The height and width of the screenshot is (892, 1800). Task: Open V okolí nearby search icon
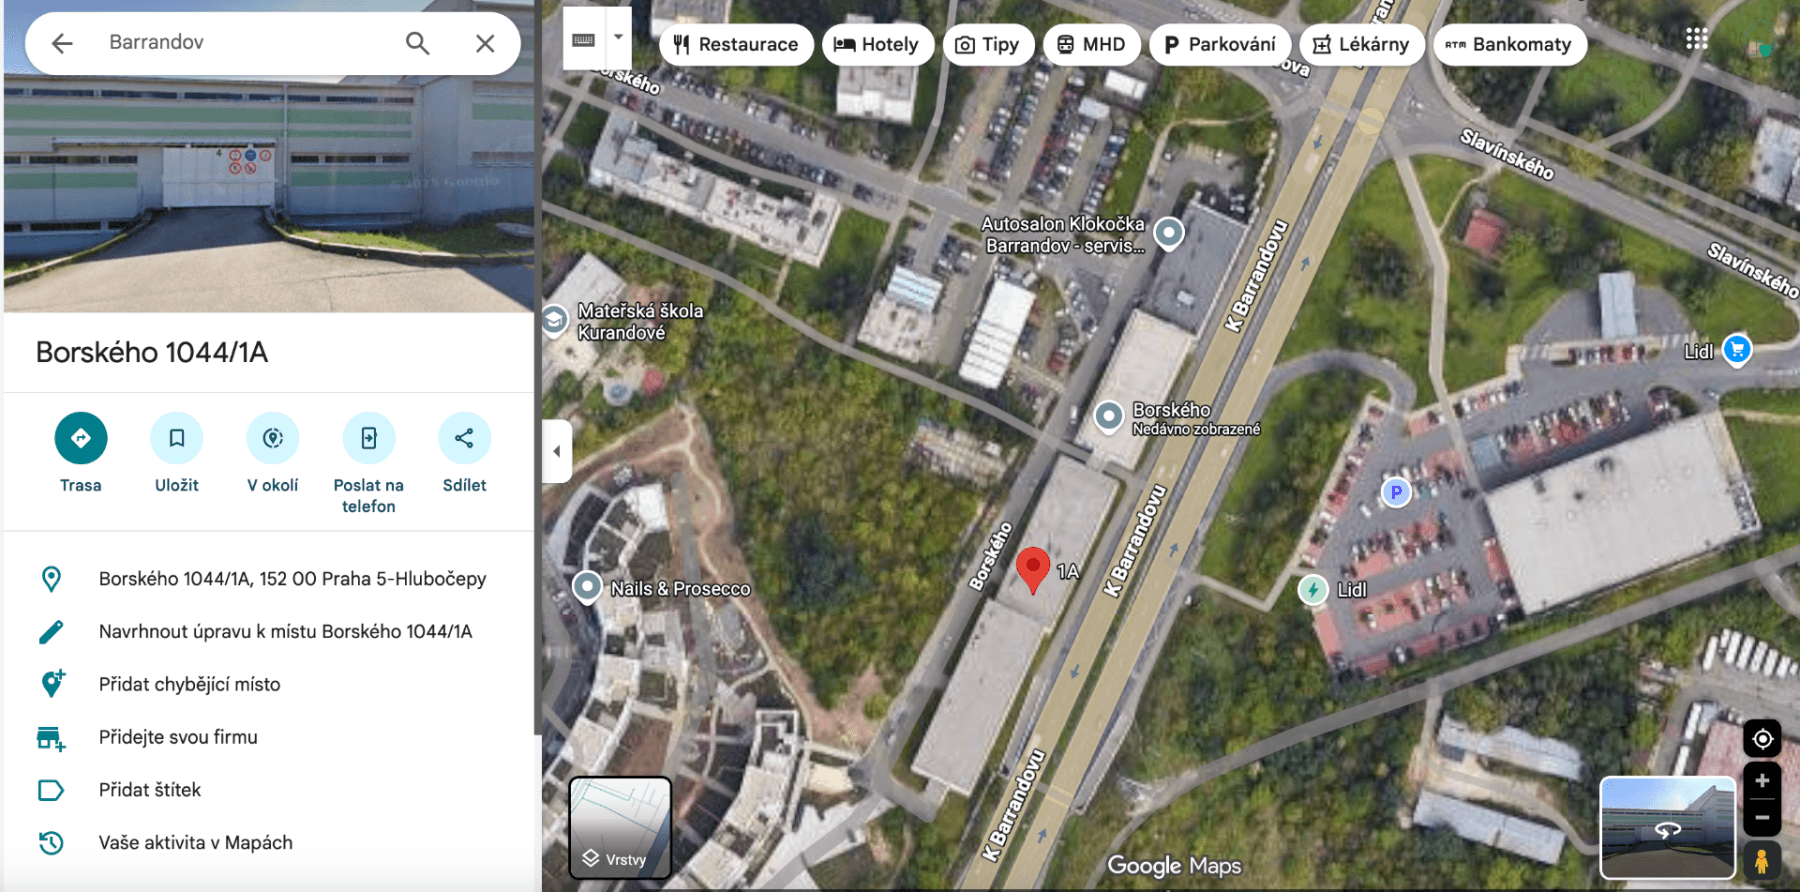coord(273,438)
